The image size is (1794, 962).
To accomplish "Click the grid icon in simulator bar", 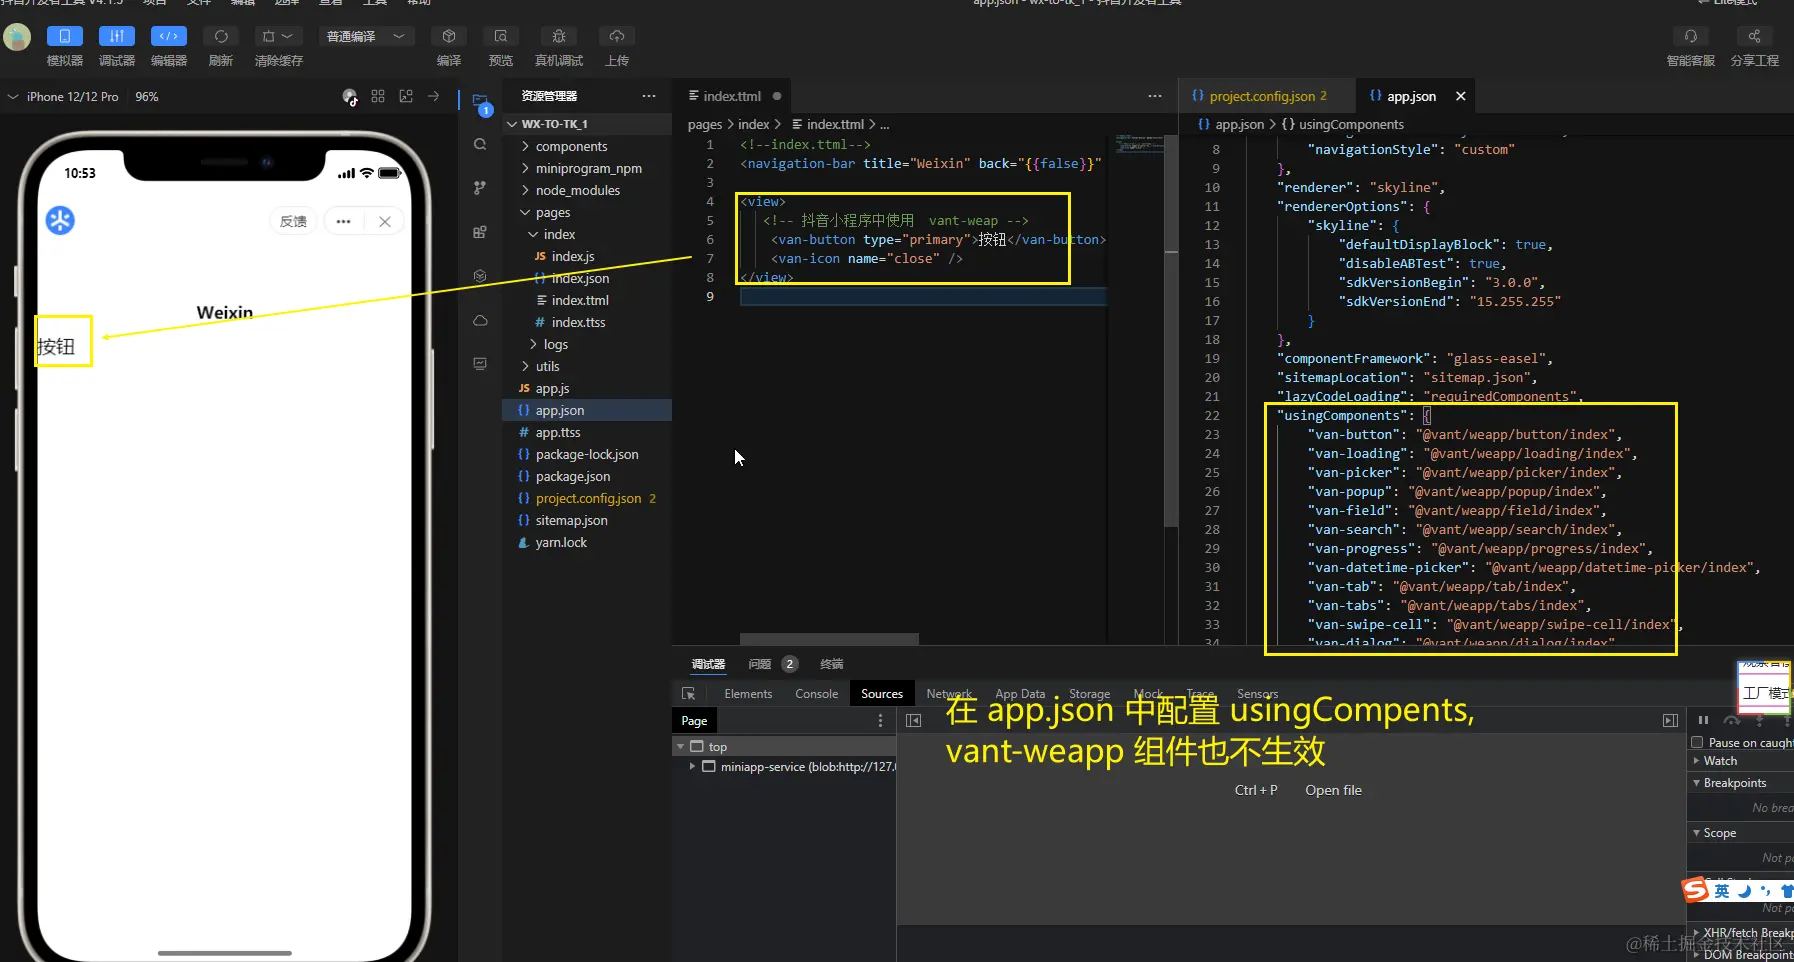I will pos(378,97).
